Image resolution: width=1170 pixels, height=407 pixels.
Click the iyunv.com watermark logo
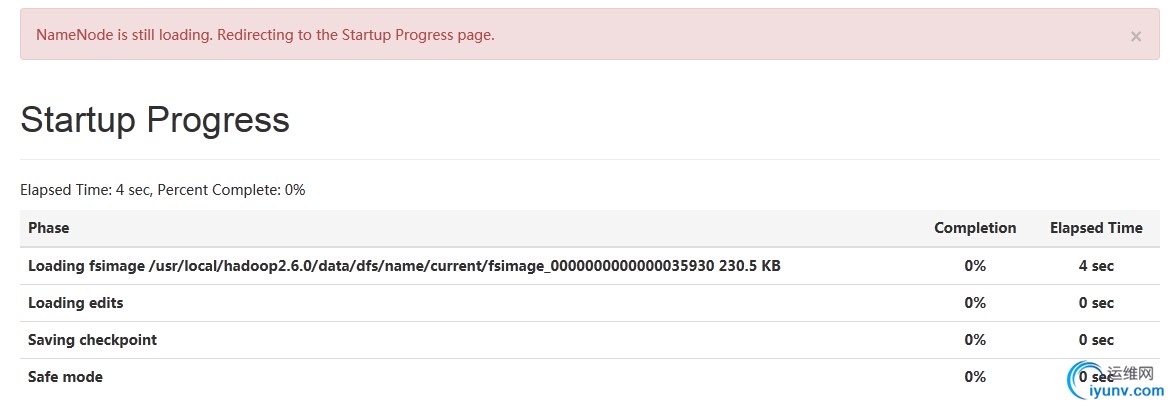click(x=1115, y=382)
